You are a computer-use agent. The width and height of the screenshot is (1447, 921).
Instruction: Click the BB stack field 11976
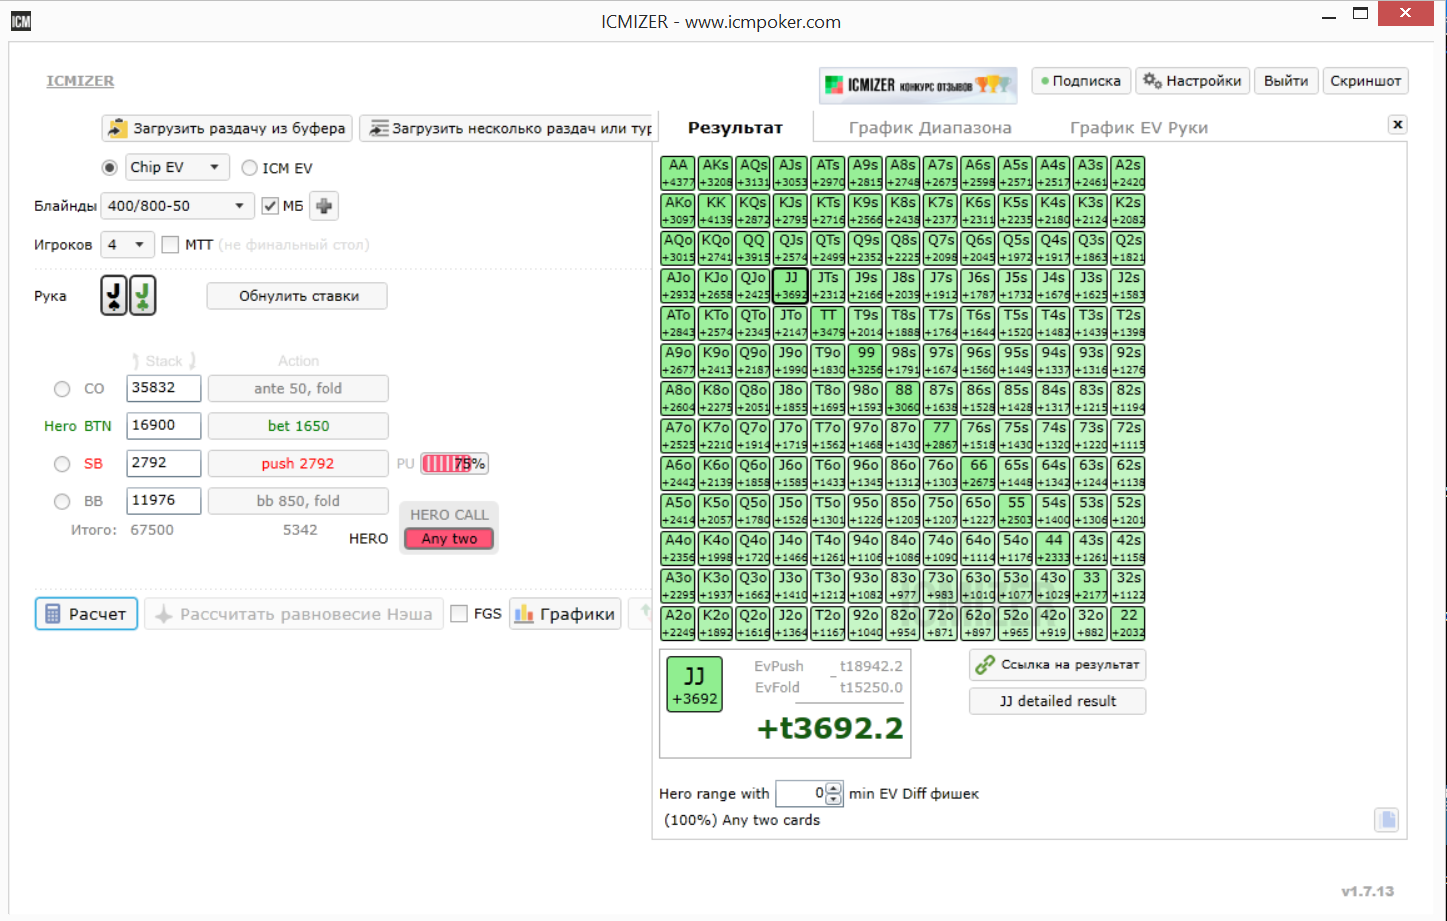click(164, 501)
